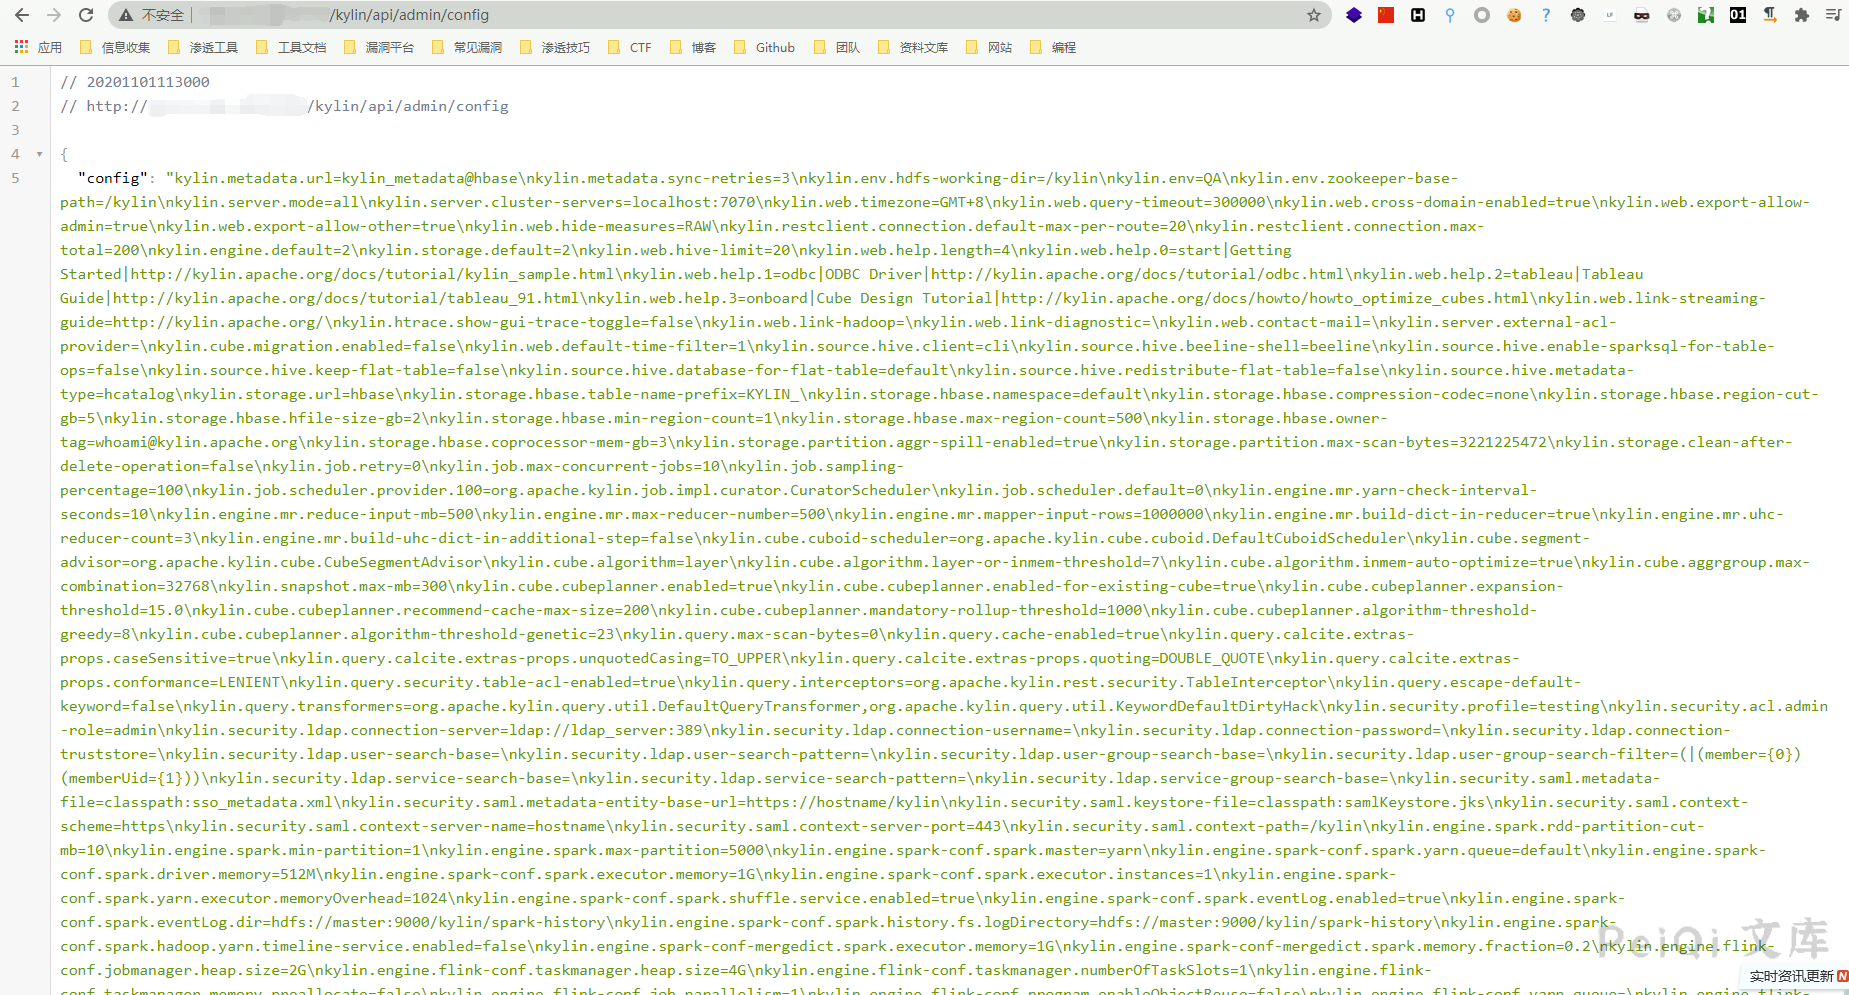This screenshot has width=1849, height=995.
Task: Click the 应用 apps shortcut
Action: pos(38,47)
